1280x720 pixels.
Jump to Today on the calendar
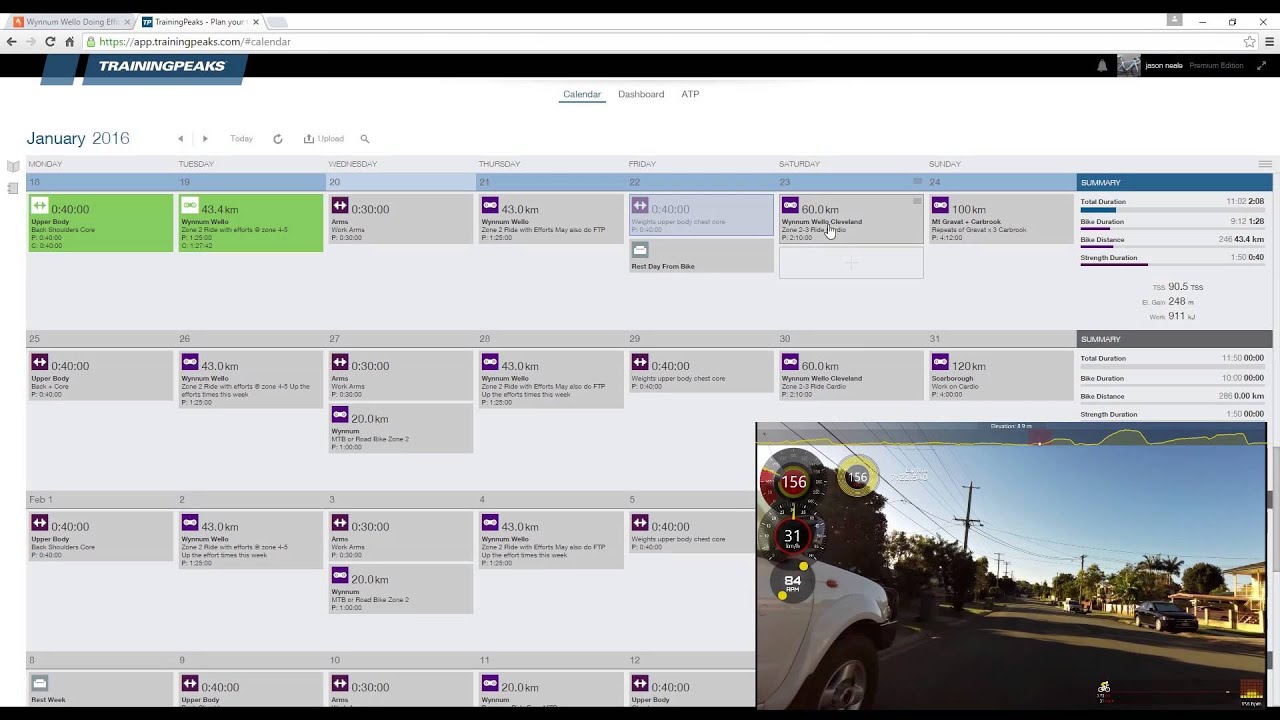(x=241, y=139)
